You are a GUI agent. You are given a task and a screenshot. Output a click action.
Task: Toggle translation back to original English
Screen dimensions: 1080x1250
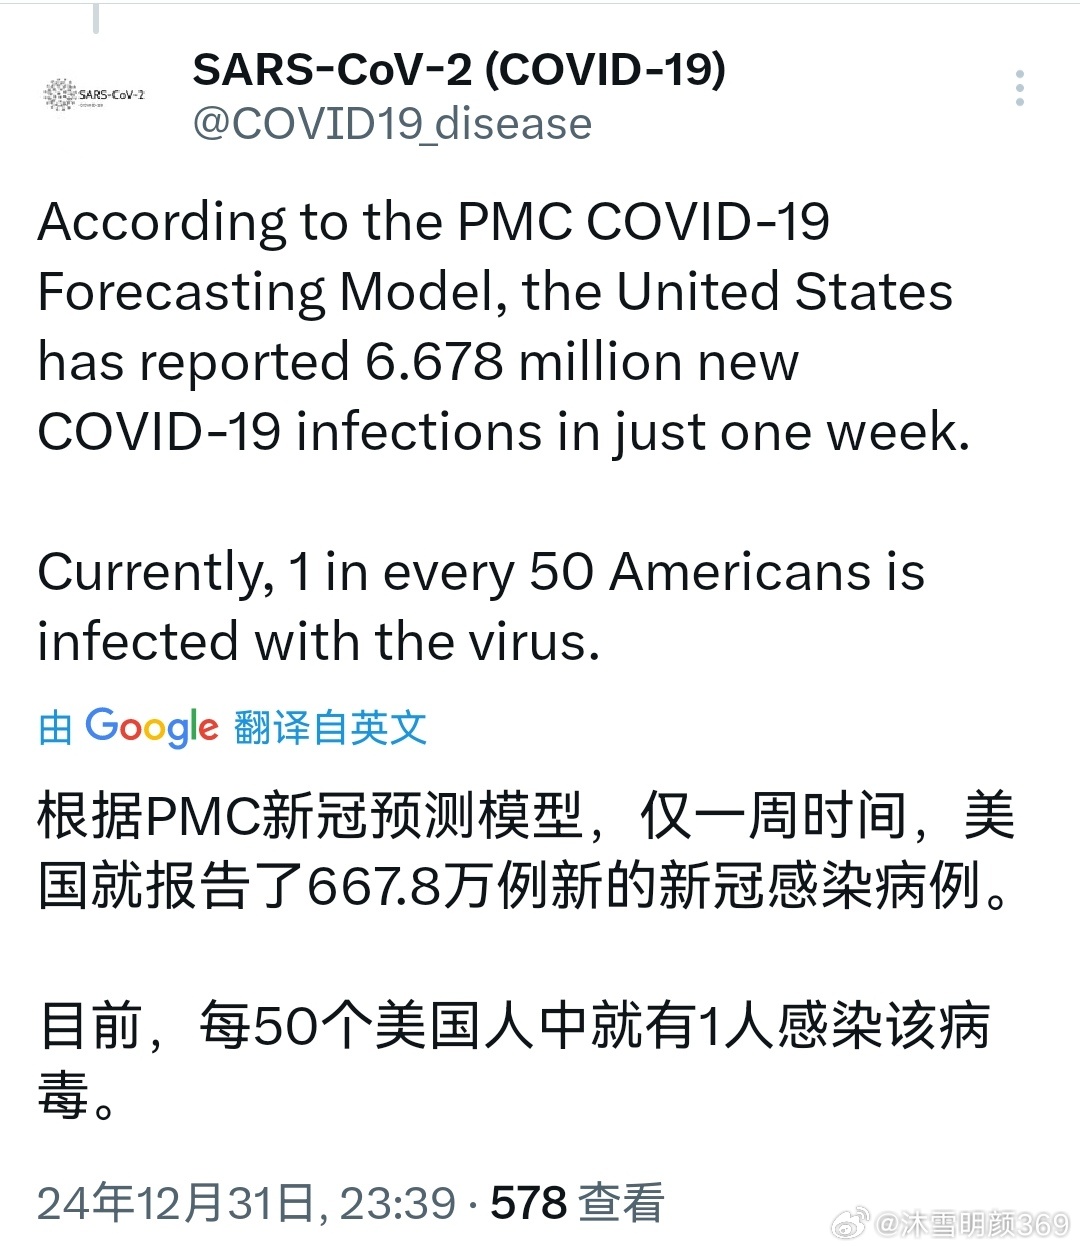point(330,727)
